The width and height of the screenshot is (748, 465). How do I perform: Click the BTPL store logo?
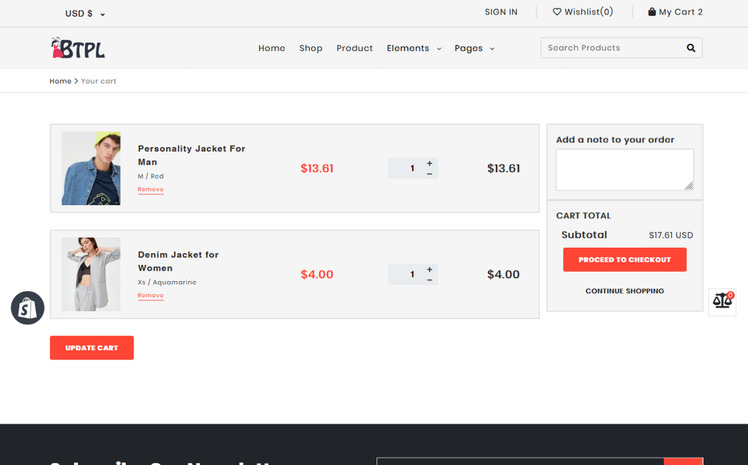(78, 48)
